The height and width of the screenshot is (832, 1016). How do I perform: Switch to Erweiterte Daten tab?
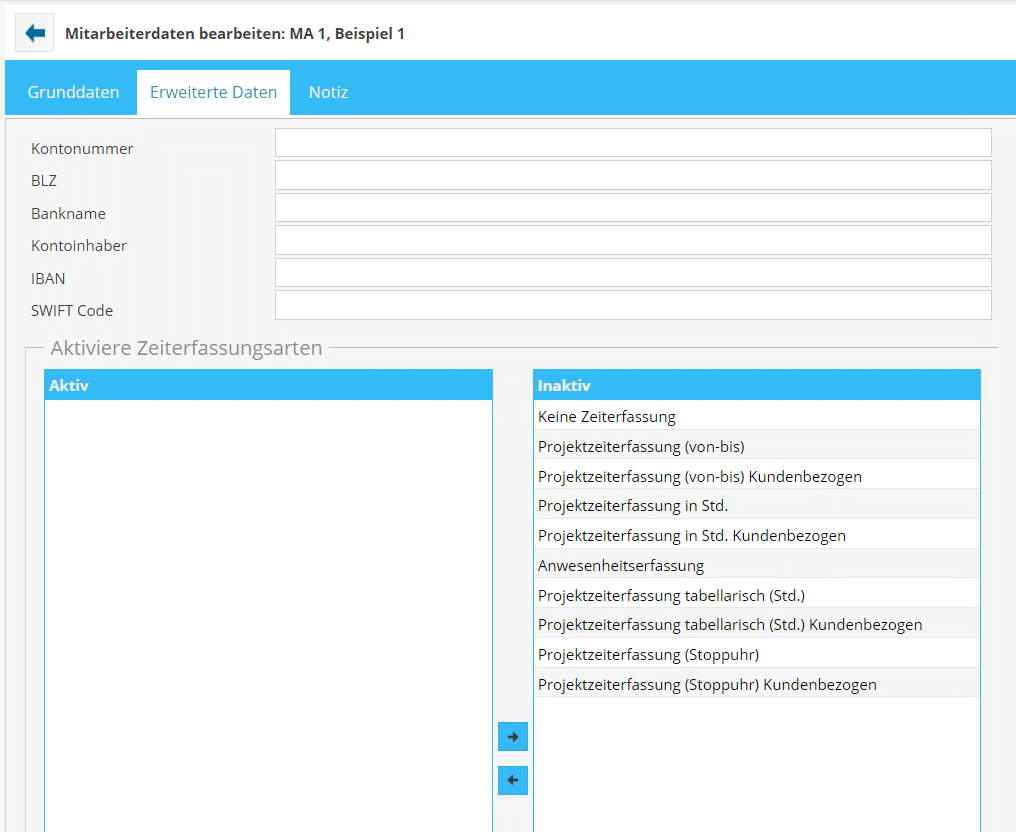(213, 92)
